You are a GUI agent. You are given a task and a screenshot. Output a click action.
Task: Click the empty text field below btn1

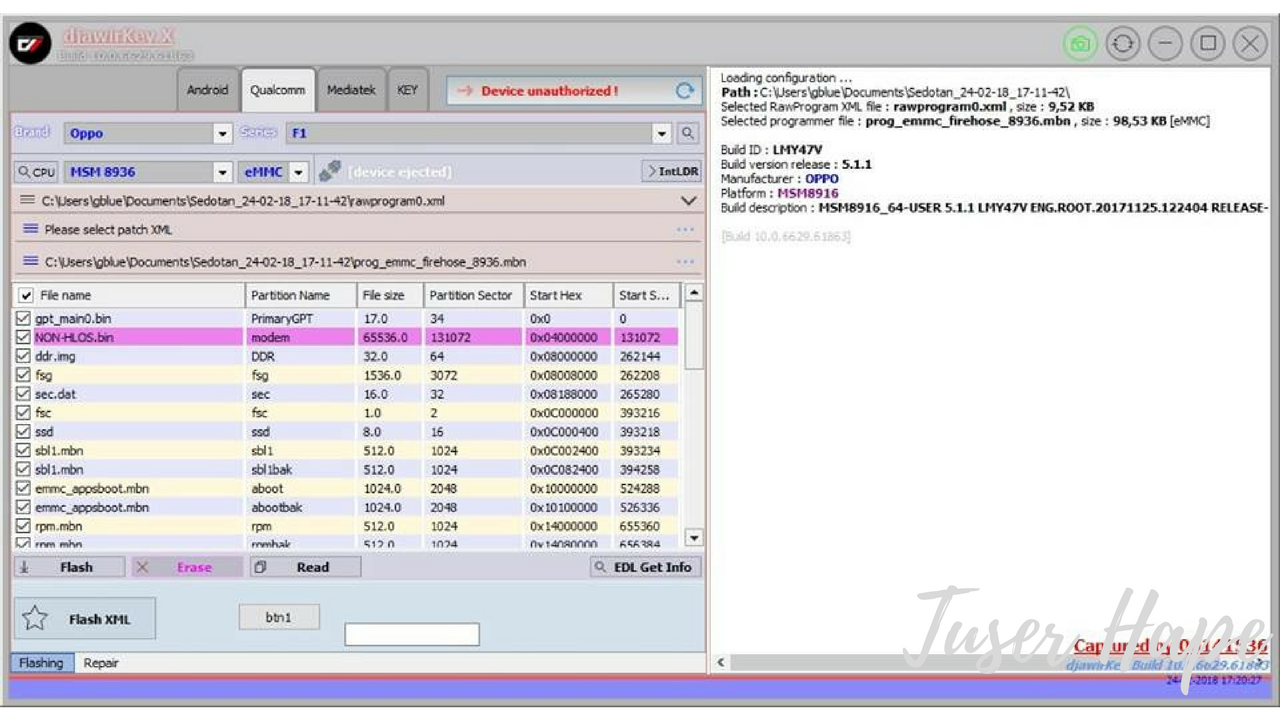pos(412,634)
